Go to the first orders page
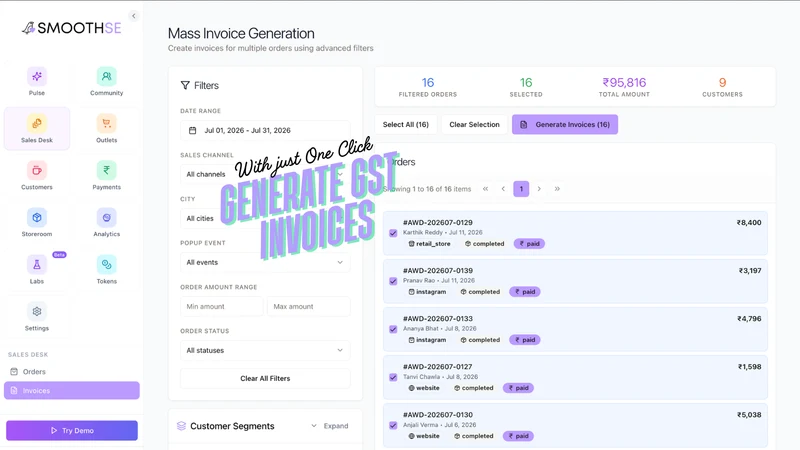Screen dimensions: 800x450 click(x=485, y=189)
